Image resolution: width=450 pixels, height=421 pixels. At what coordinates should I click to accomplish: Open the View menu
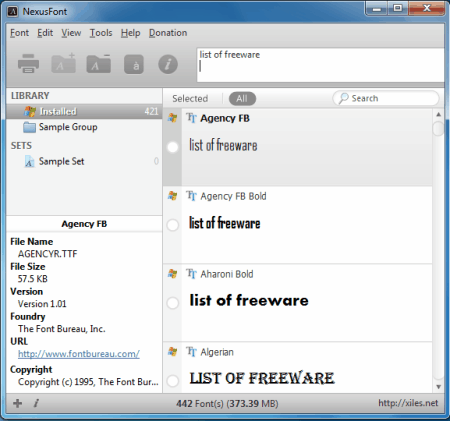point(71,33)
